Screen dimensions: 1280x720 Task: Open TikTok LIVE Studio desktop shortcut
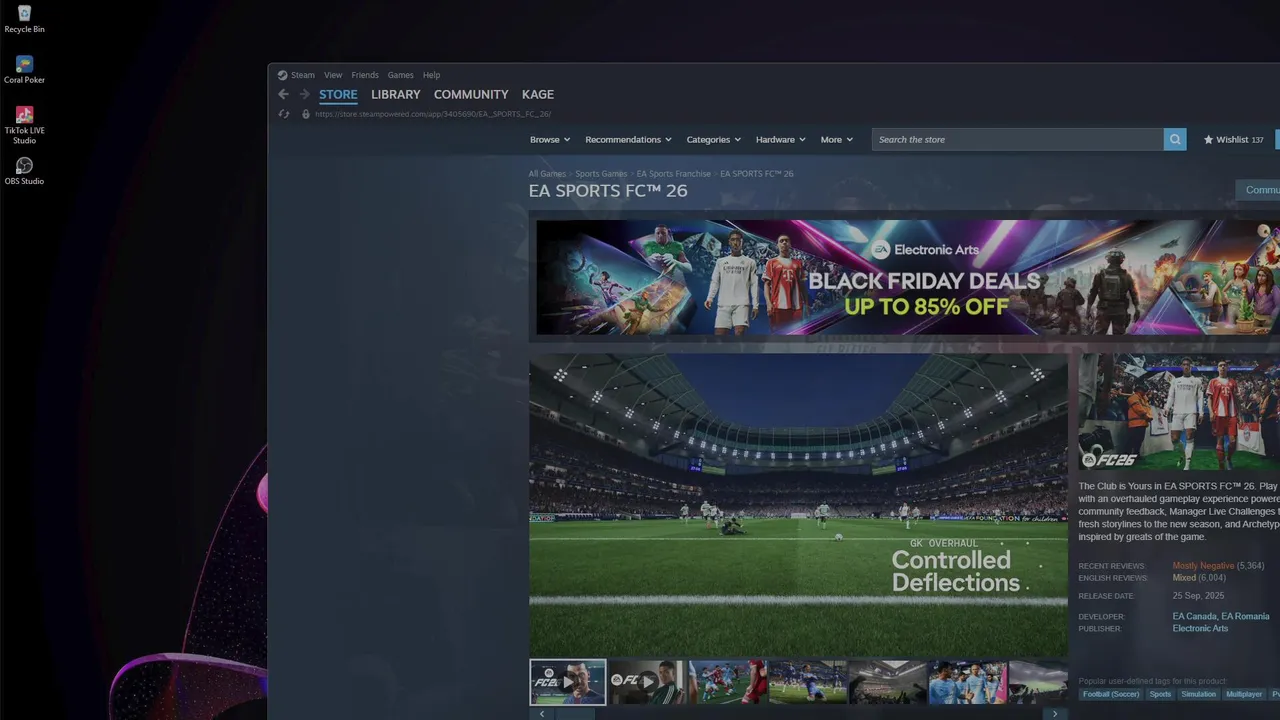24,125
